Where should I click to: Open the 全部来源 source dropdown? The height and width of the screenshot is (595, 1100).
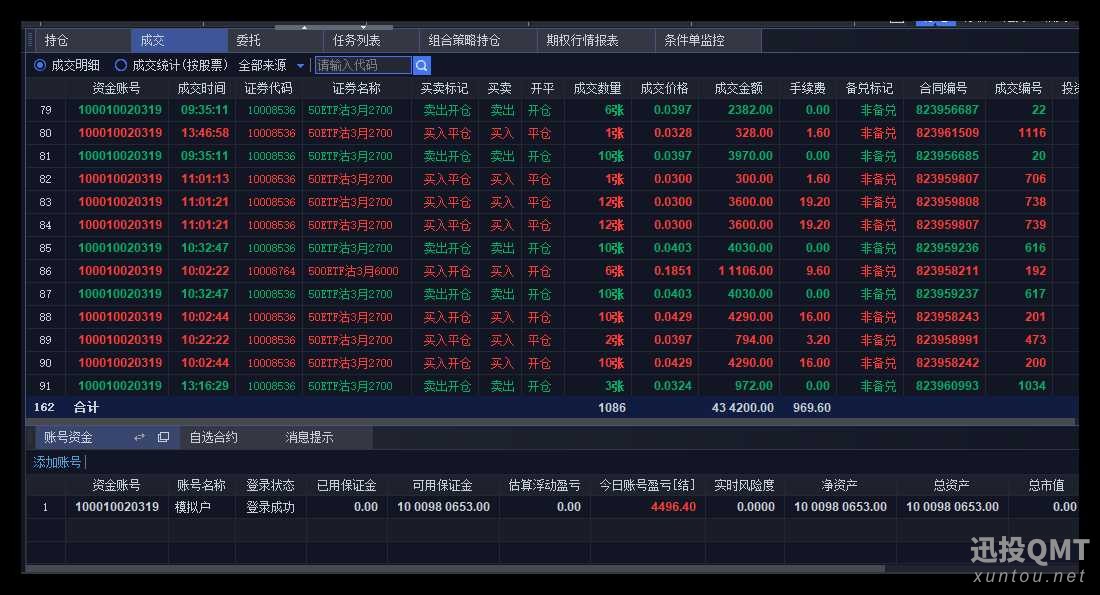[x=271, y=65]
